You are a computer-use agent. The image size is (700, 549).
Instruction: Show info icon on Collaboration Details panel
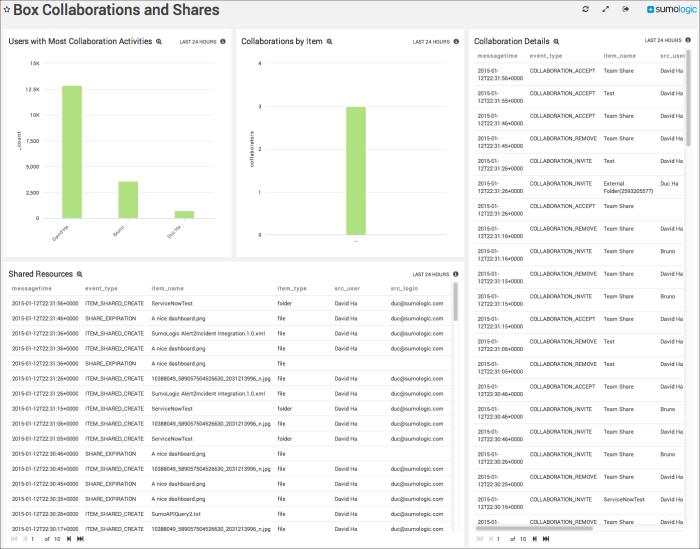pos(689,41)
